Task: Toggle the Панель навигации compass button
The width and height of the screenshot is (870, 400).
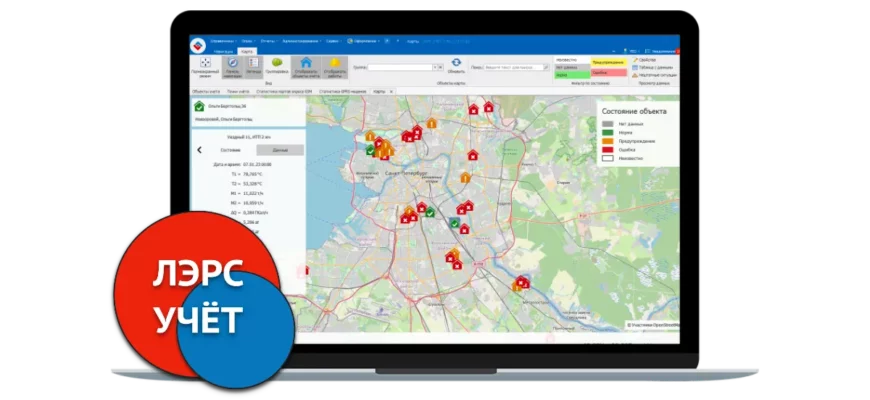Action: pos(232,67)
